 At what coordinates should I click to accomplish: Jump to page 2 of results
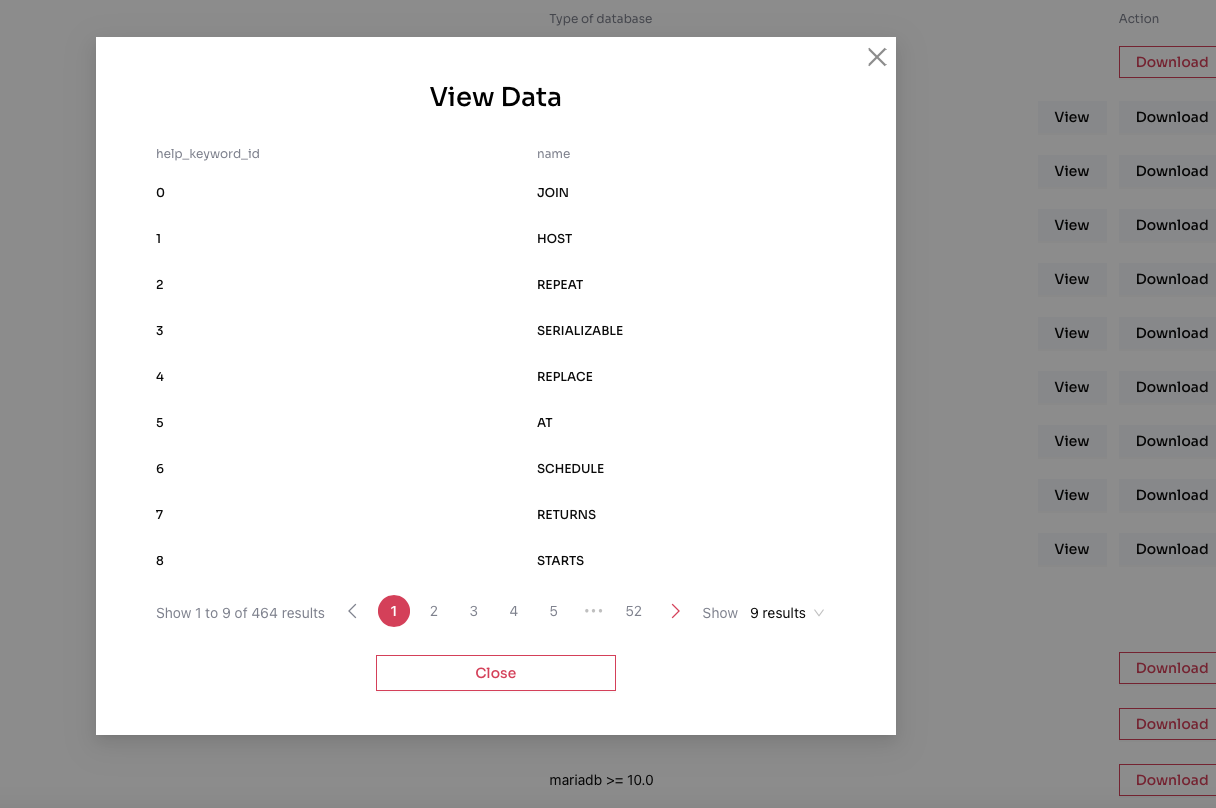pyautogui.click(x=434, y=611)
